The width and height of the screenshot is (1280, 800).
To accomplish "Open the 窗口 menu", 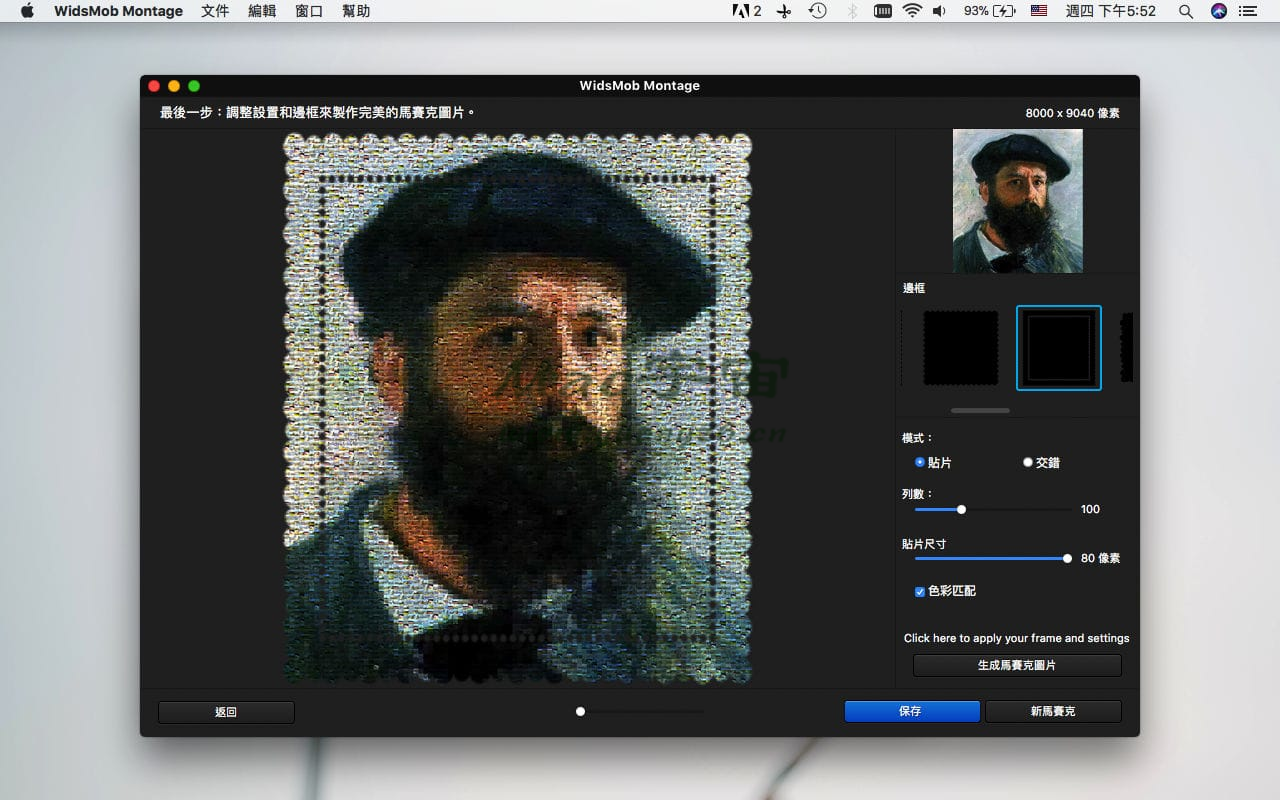I will [x=309, y=11].
